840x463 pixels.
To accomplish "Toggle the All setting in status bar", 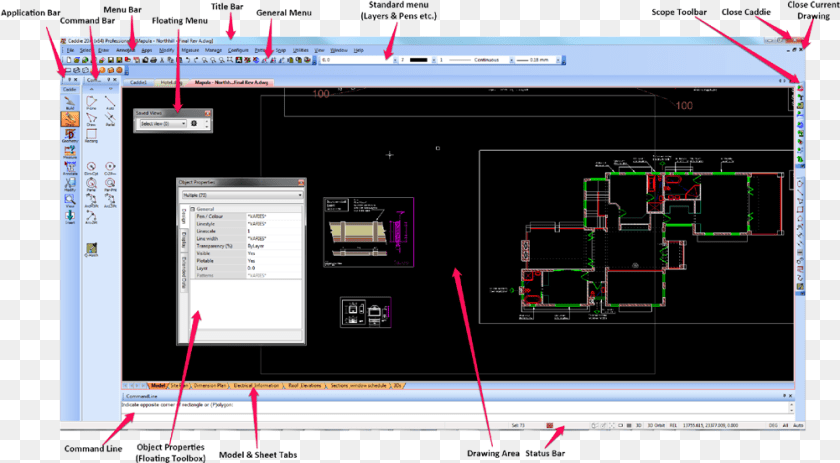I will tap(785, 425).
